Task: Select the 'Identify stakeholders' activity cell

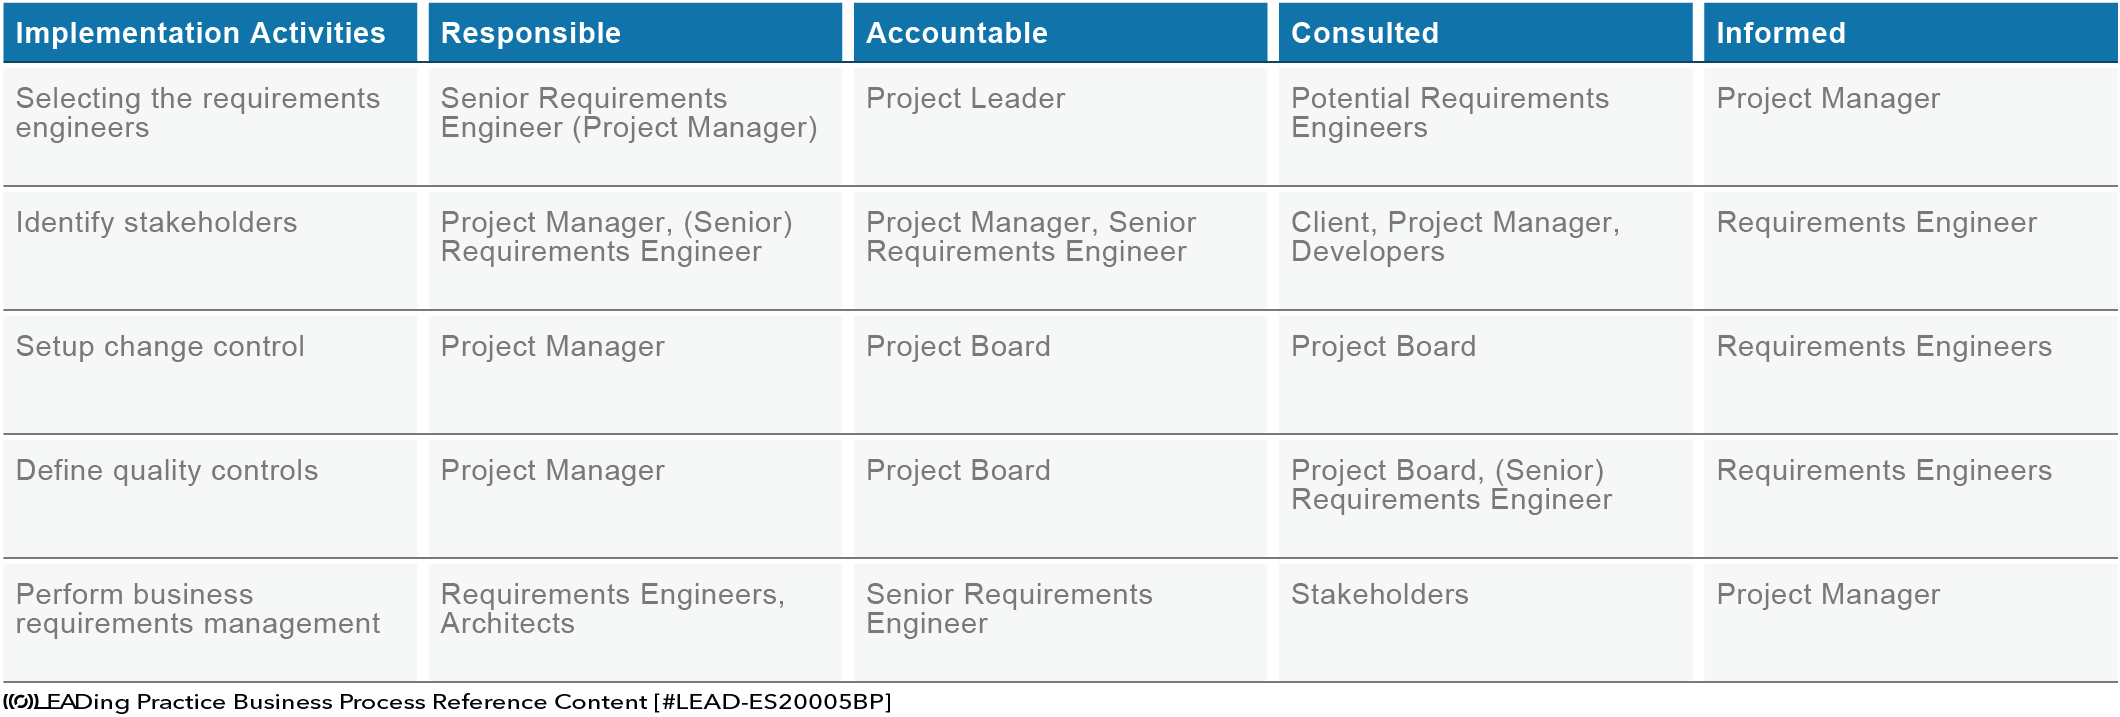Action: point(210,249)
